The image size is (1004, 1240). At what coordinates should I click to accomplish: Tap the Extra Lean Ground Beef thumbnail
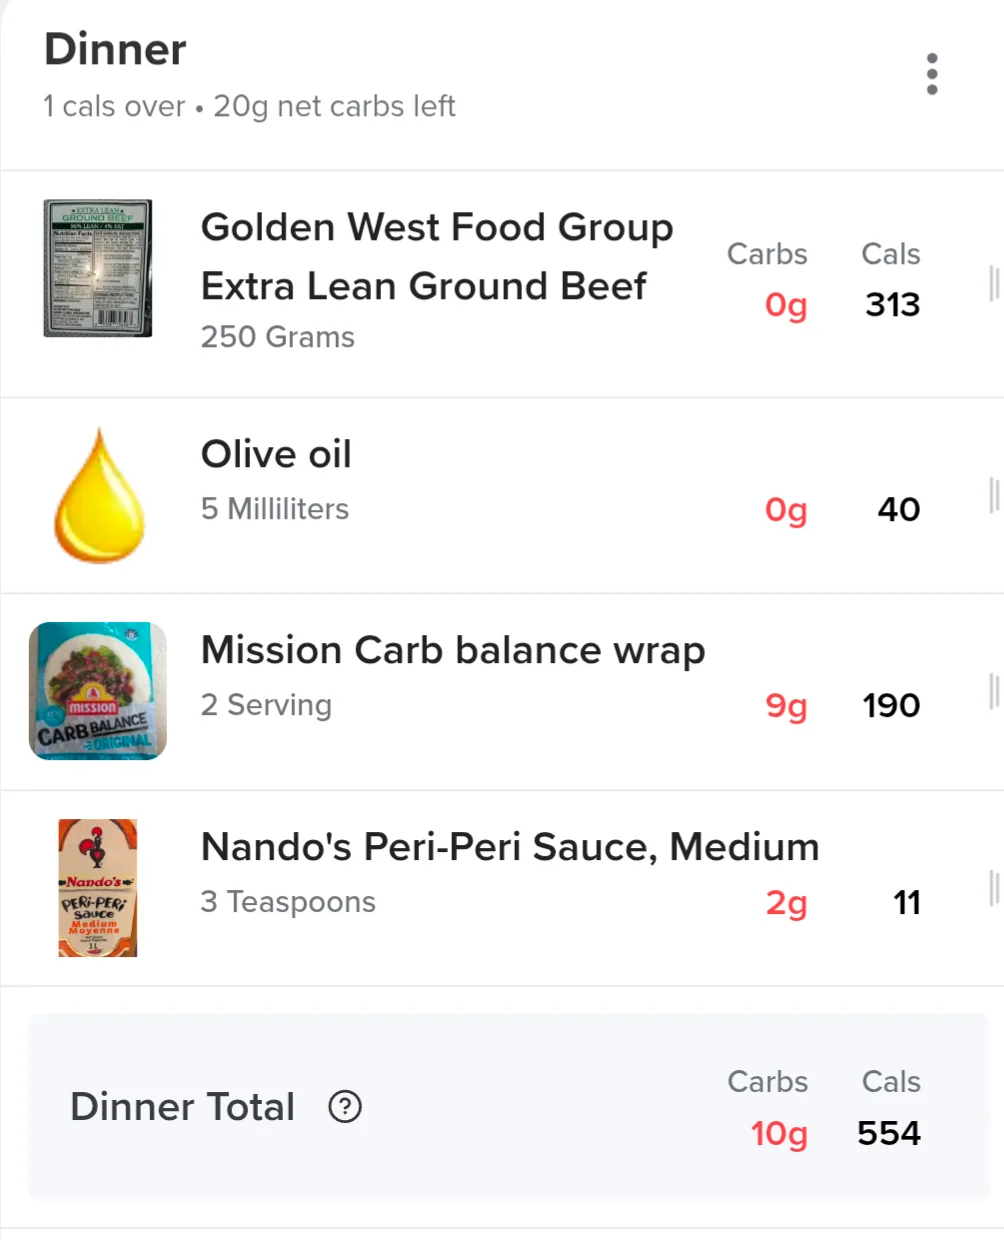click(98, 268)
